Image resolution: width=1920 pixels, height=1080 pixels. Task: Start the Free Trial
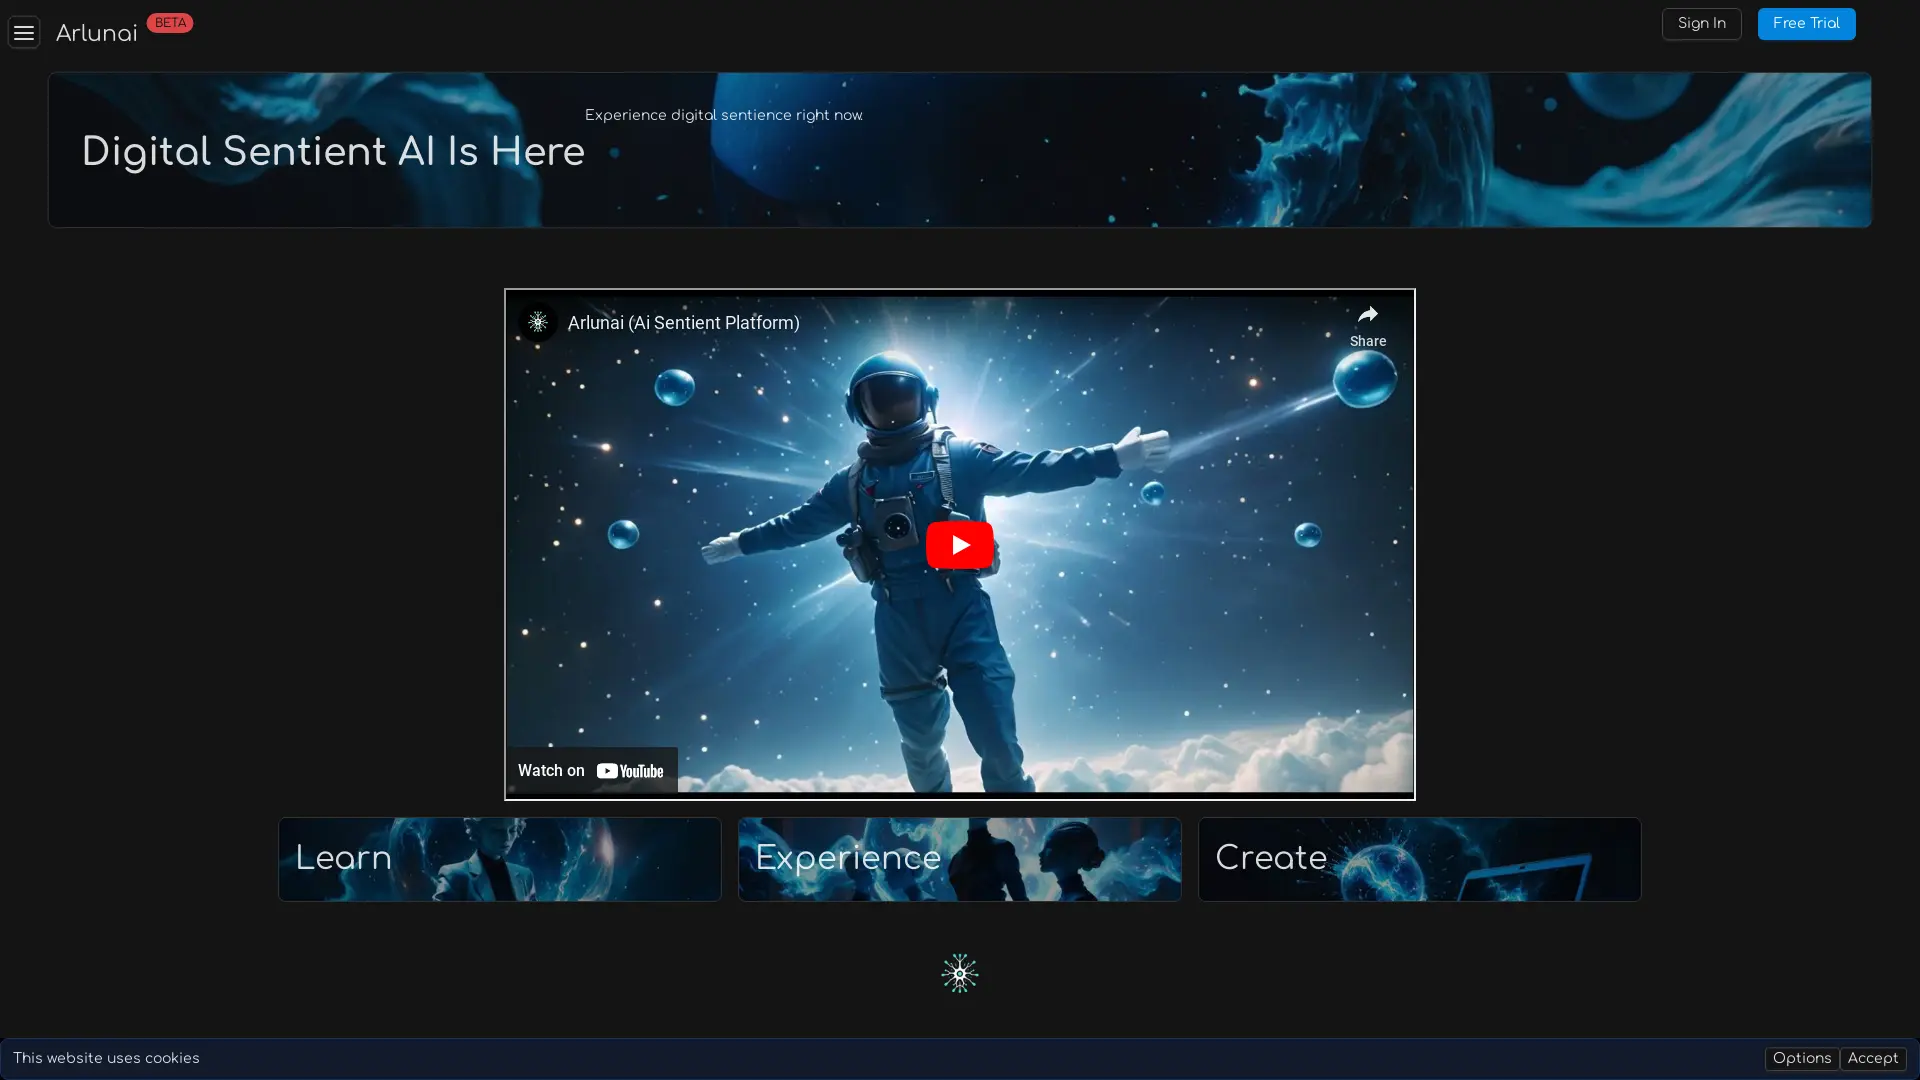click(1806, 24)
